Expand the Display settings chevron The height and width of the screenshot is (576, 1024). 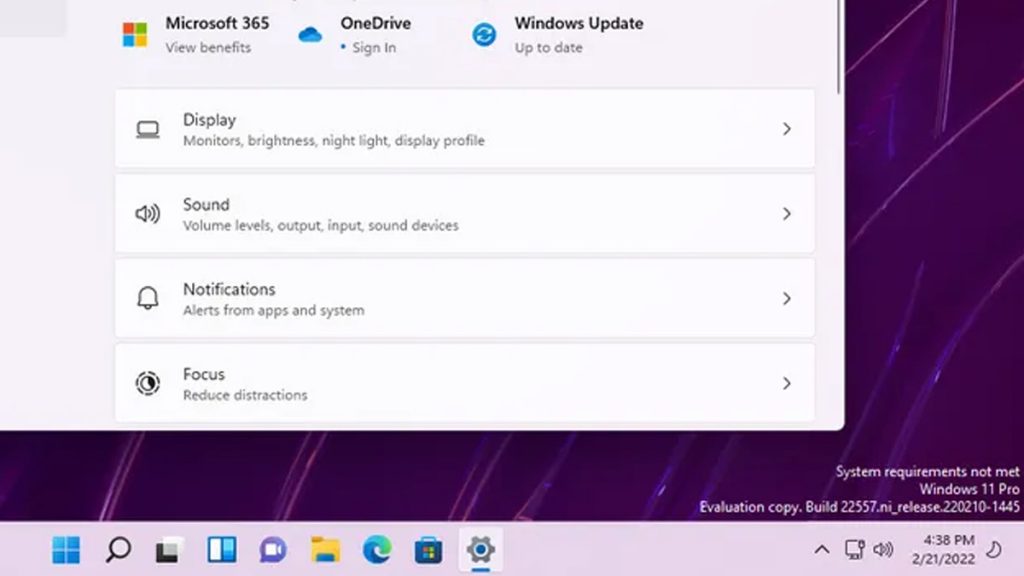pos(787,129)
